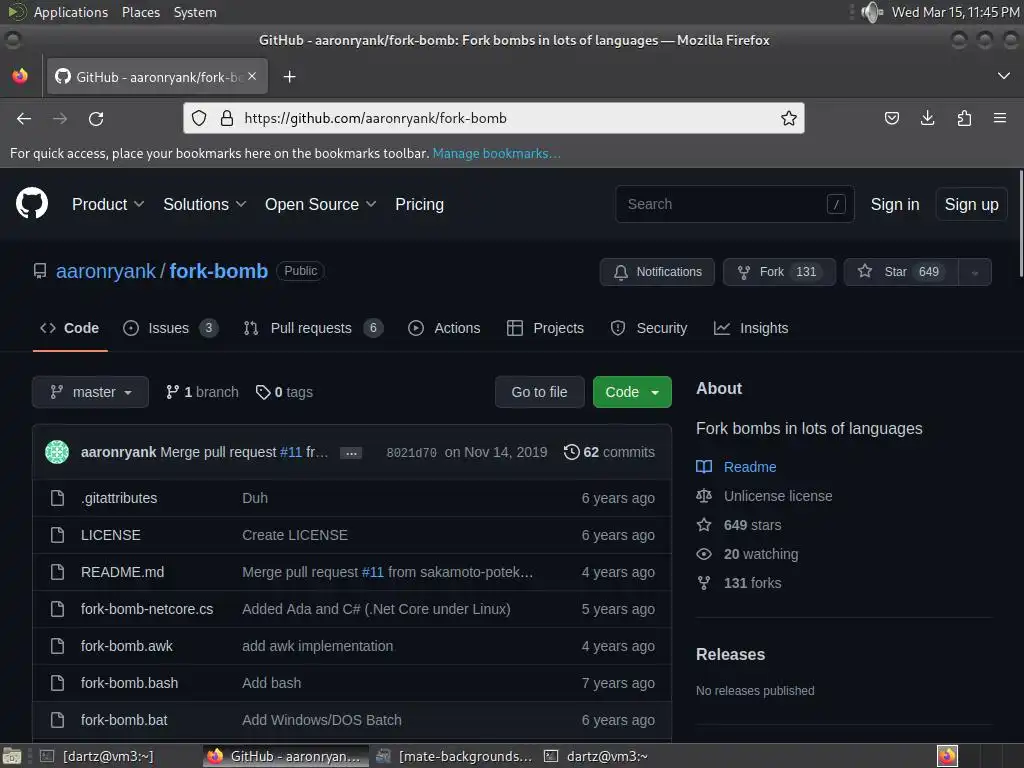Bookmark this page with the star icon

788,118
